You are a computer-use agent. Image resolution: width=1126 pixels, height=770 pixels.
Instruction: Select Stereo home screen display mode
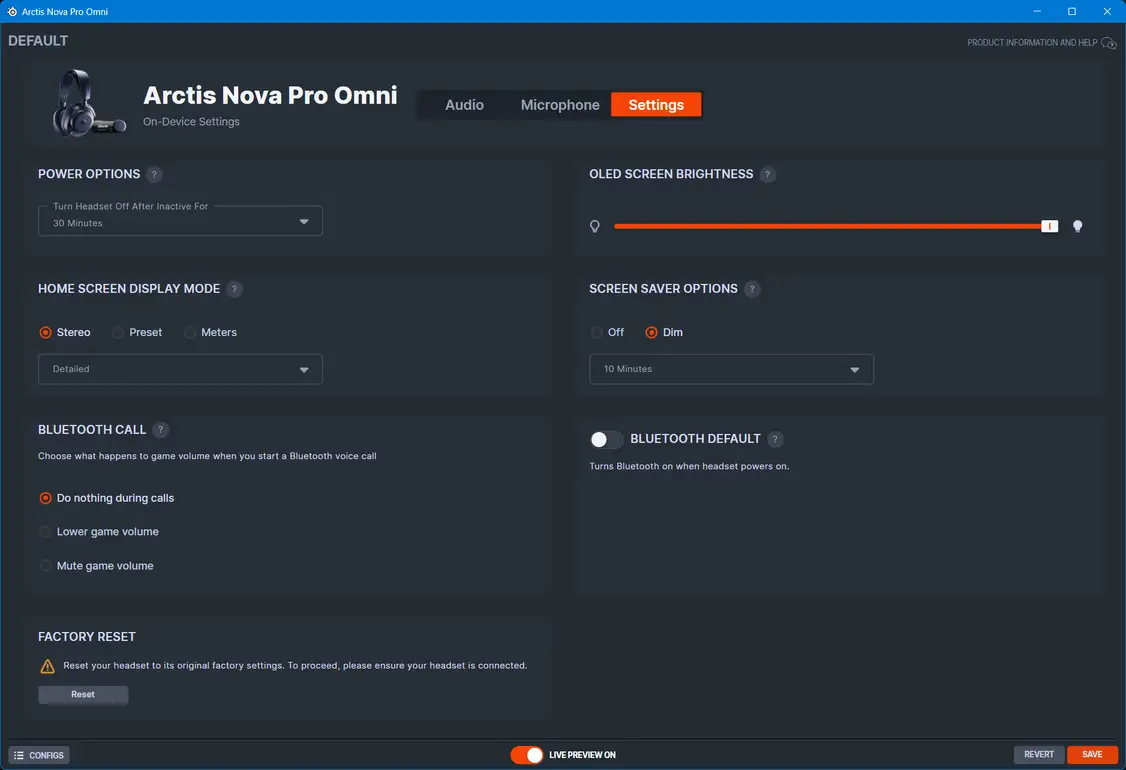[65, 333]
